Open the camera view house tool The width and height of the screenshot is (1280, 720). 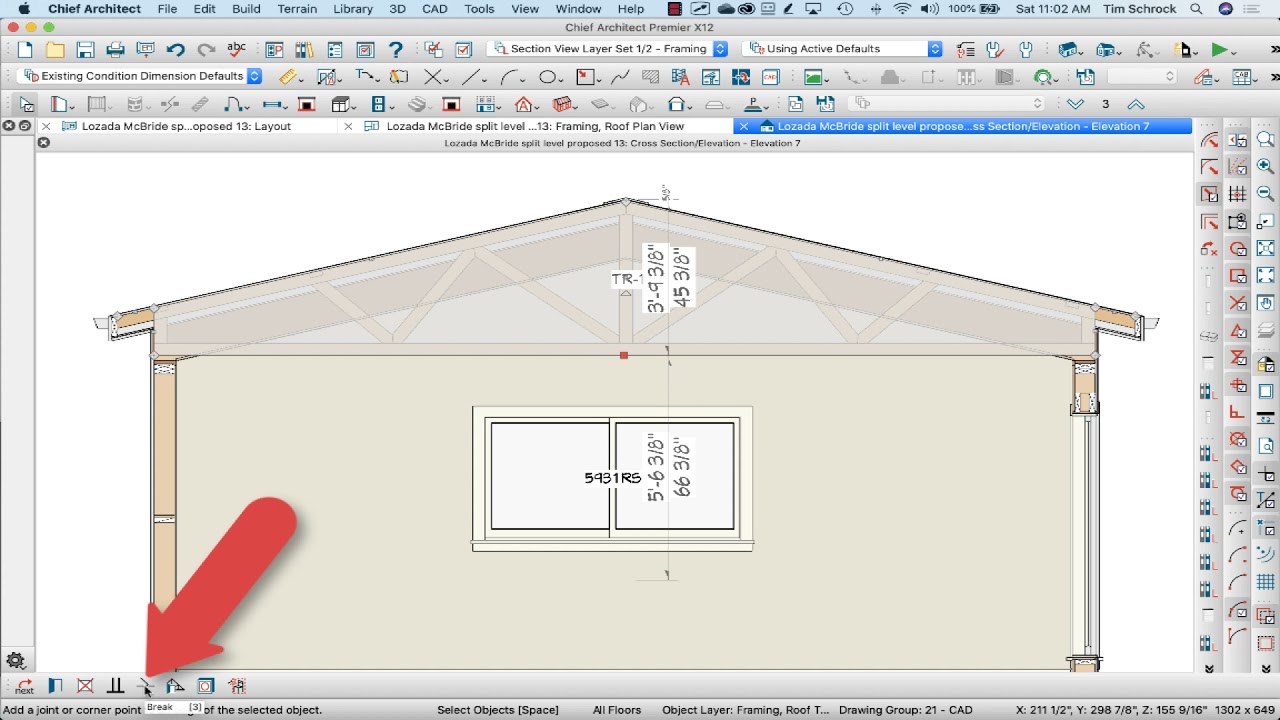(1069, 50)
